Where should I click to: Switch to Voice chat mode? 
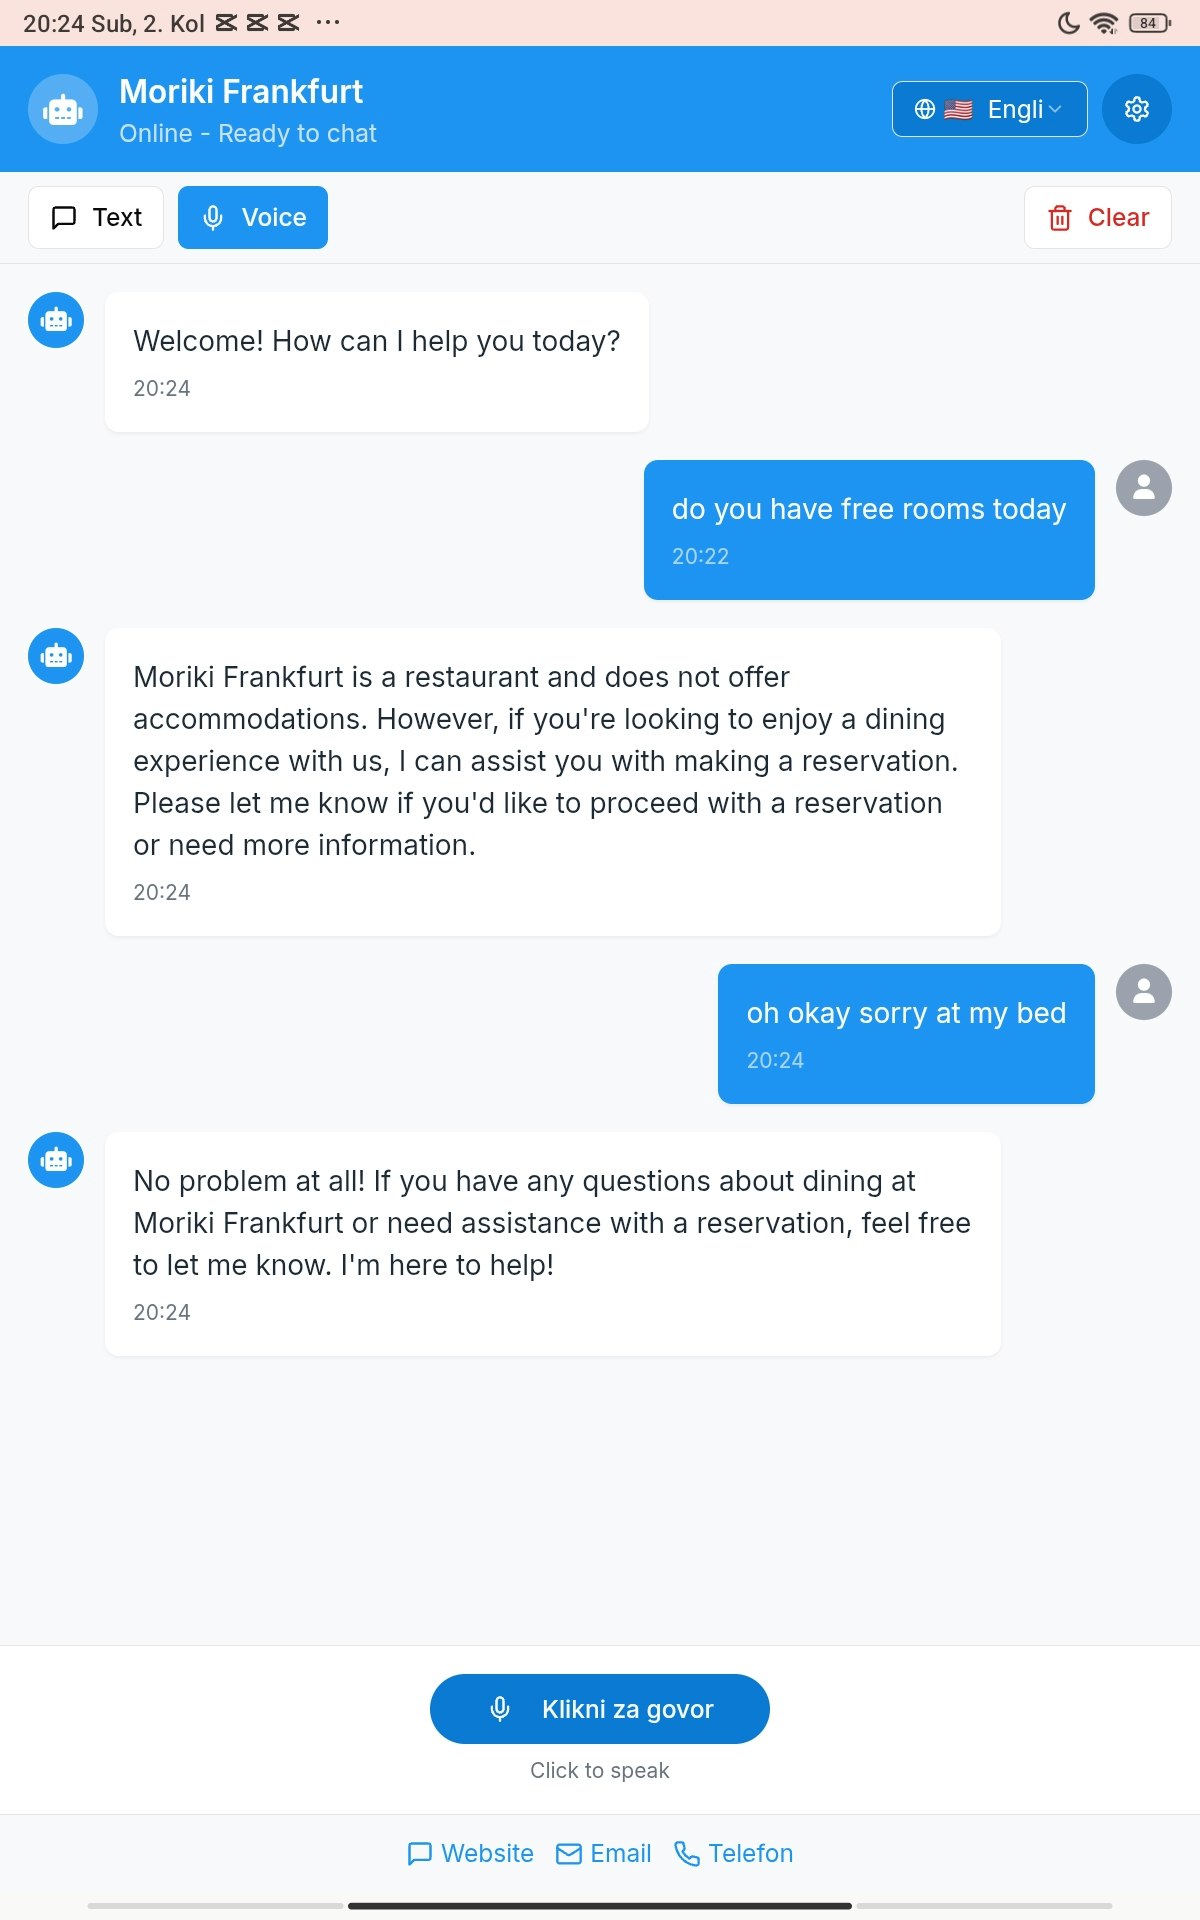click(253, 217)
